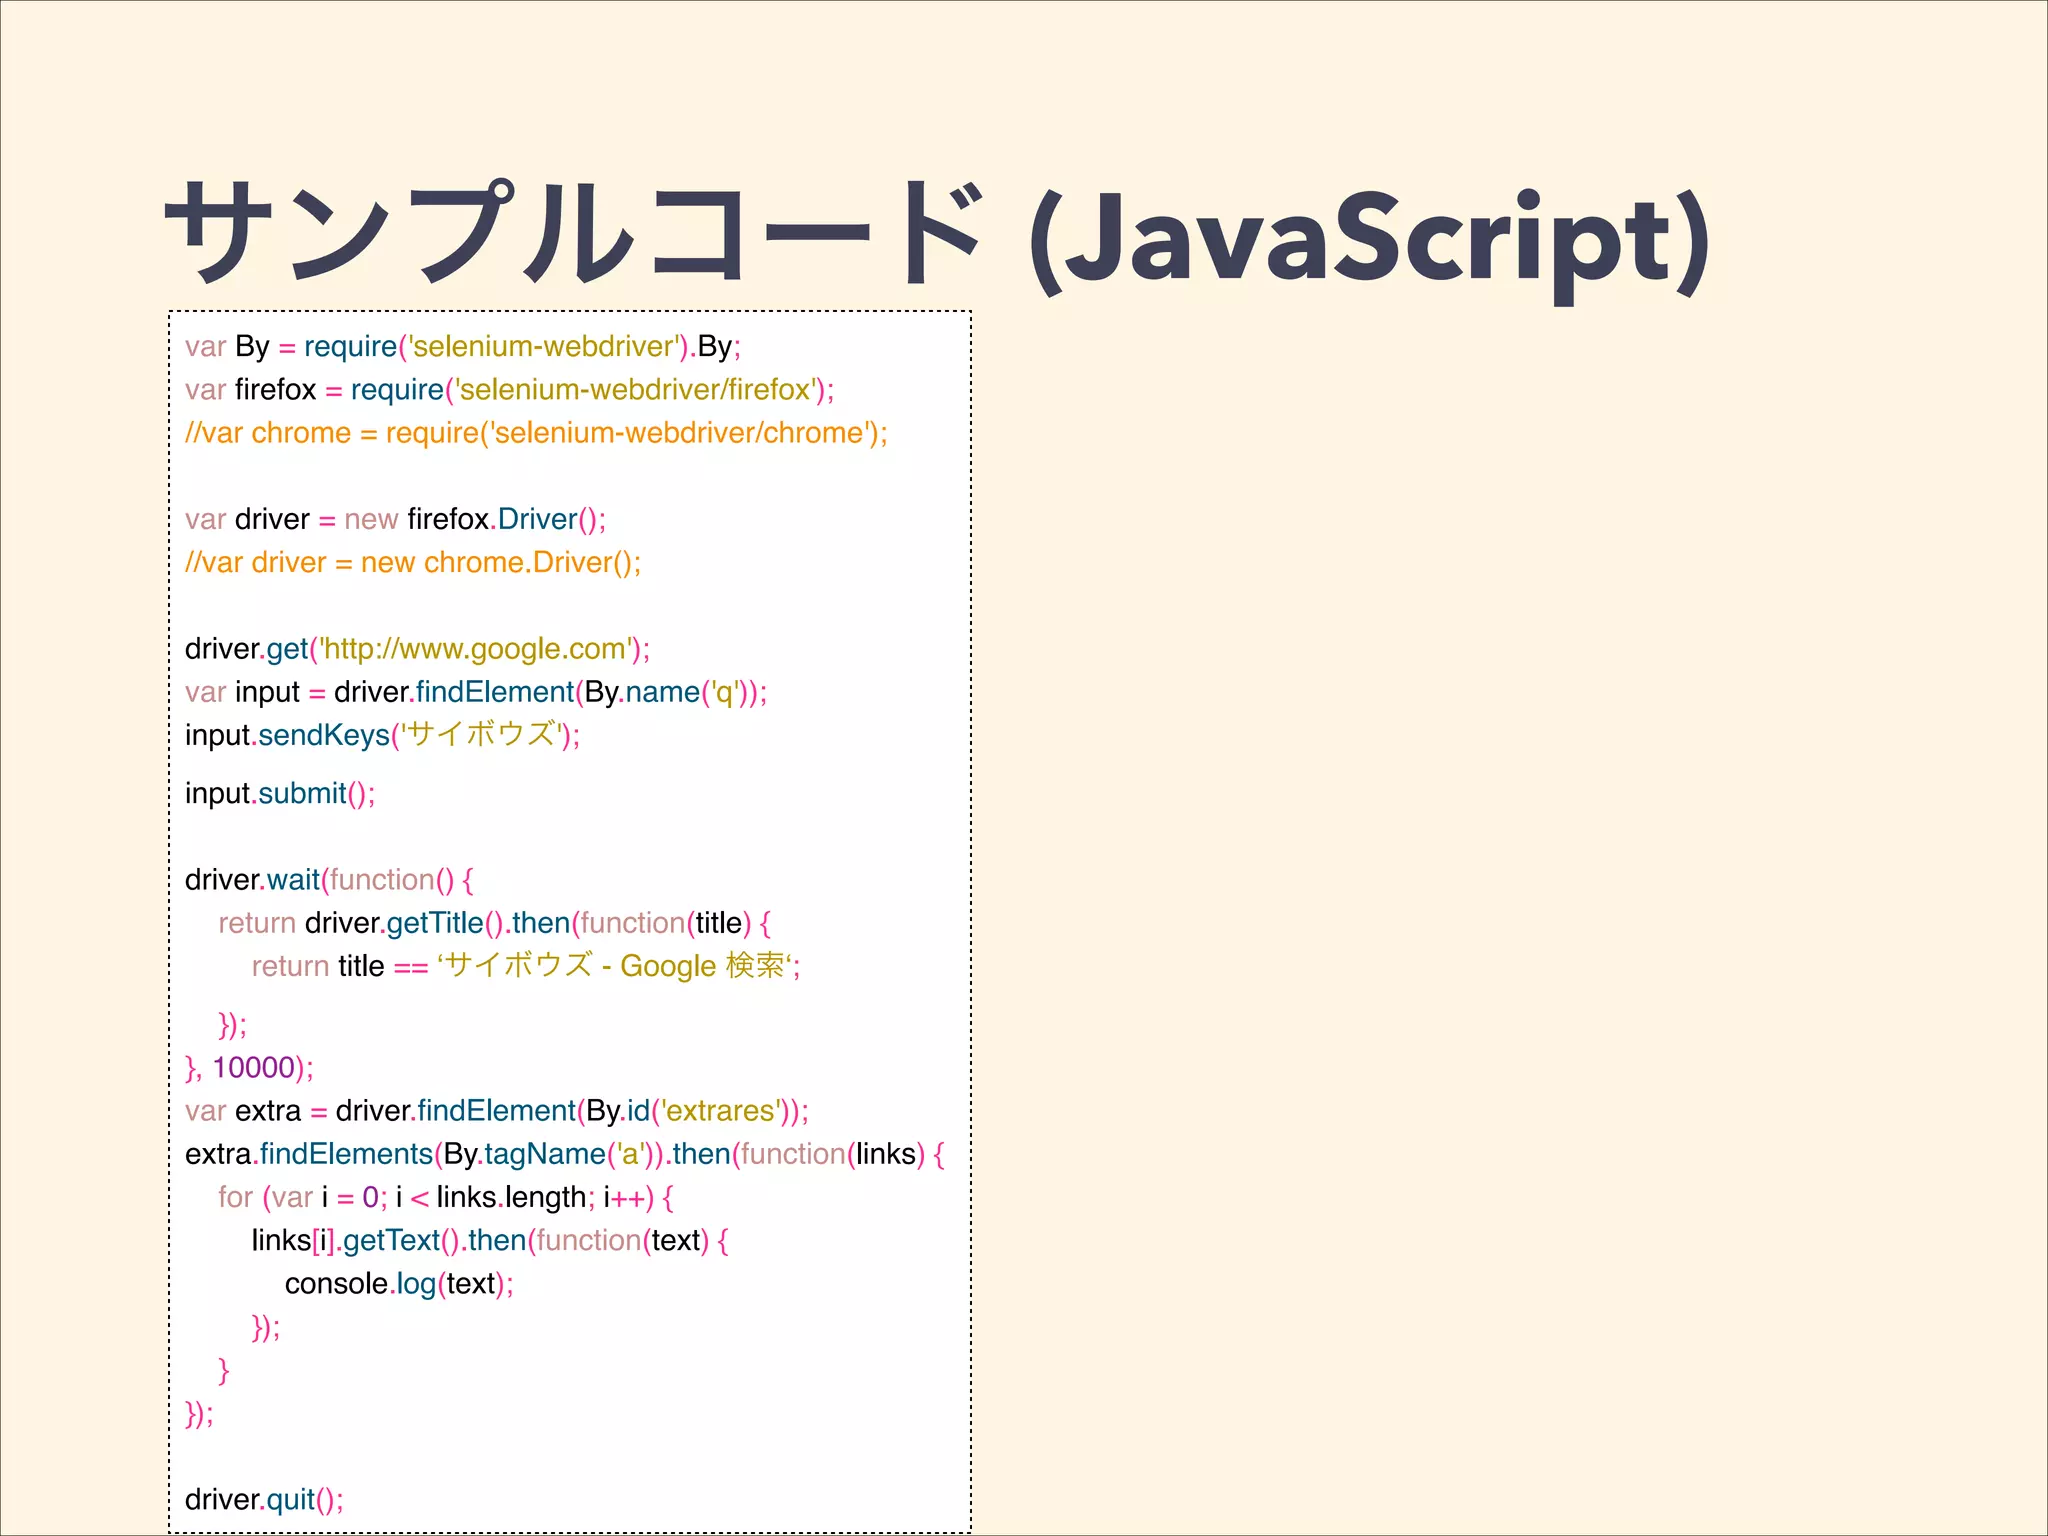
Task: Click the line var By = require('selenium-webdriver').By;
Action: click(x=463, y=346)
